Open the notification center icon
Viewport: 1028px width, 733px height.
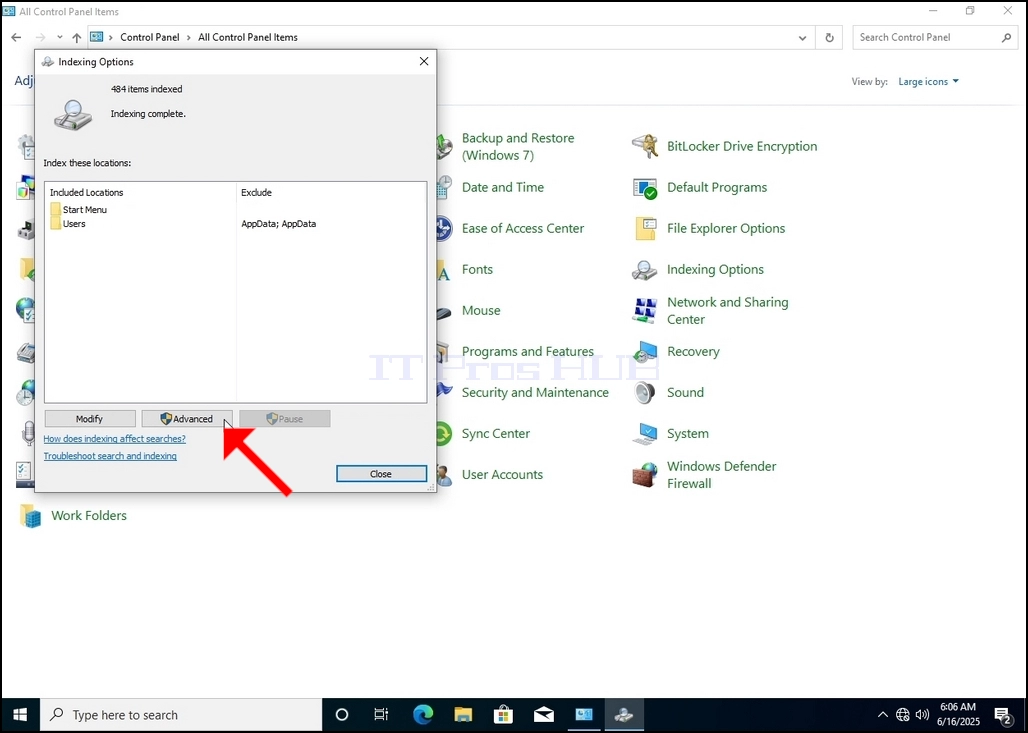coord(1003,715)
